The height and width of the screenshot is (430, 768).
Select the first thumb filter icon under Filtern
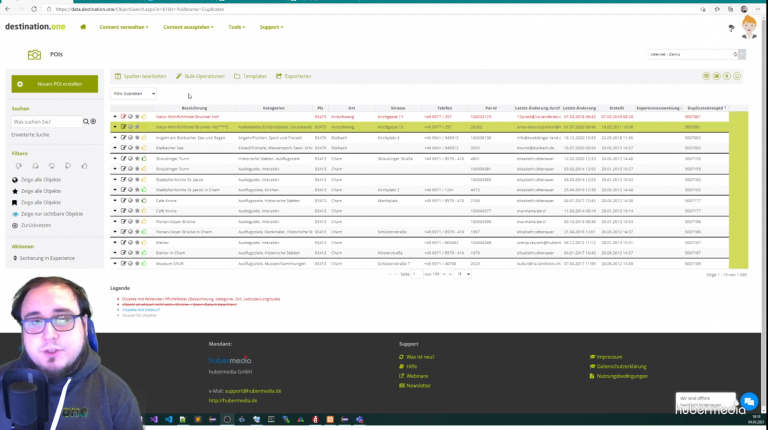tap(19, 166)
